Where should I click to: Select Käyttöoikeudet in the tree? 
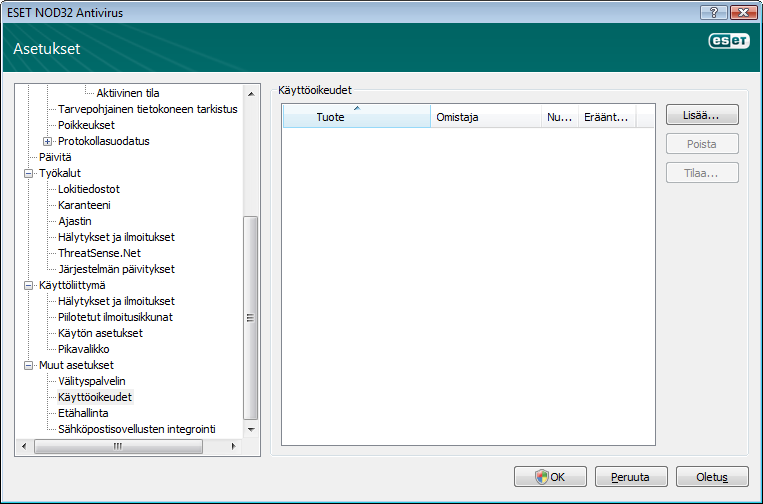(95, 397)
